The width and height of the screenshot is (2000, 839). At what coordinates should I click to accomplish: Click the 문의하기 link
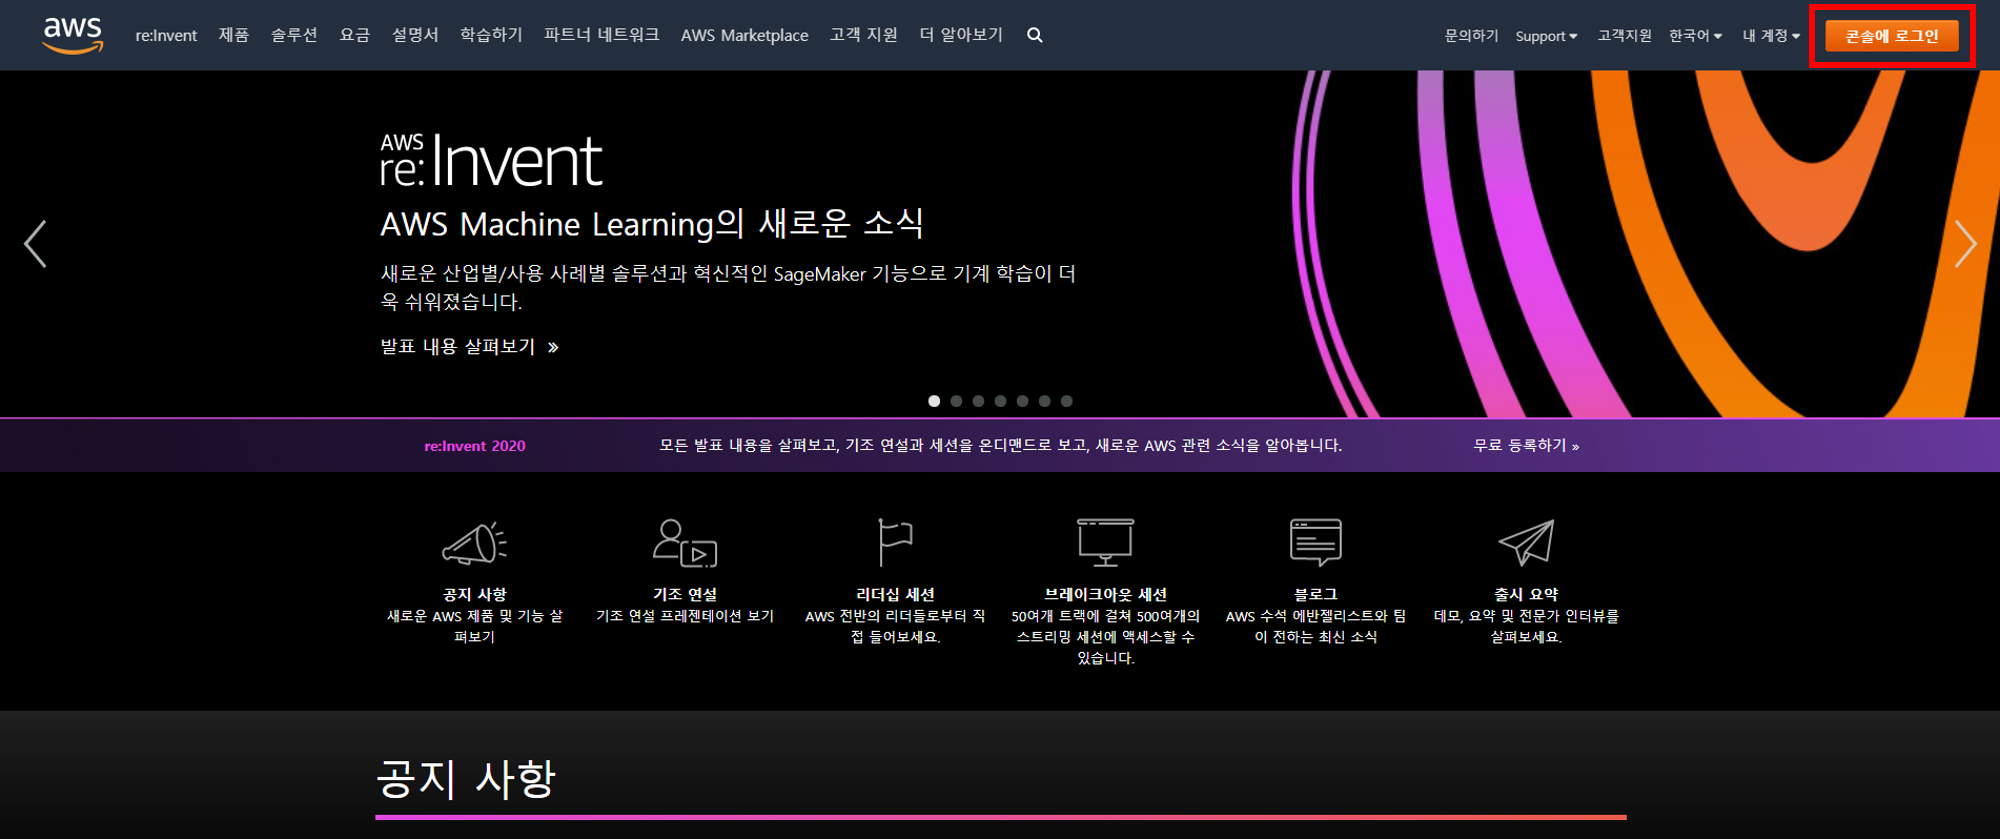pyautogui.click(x=1471, y=36)
